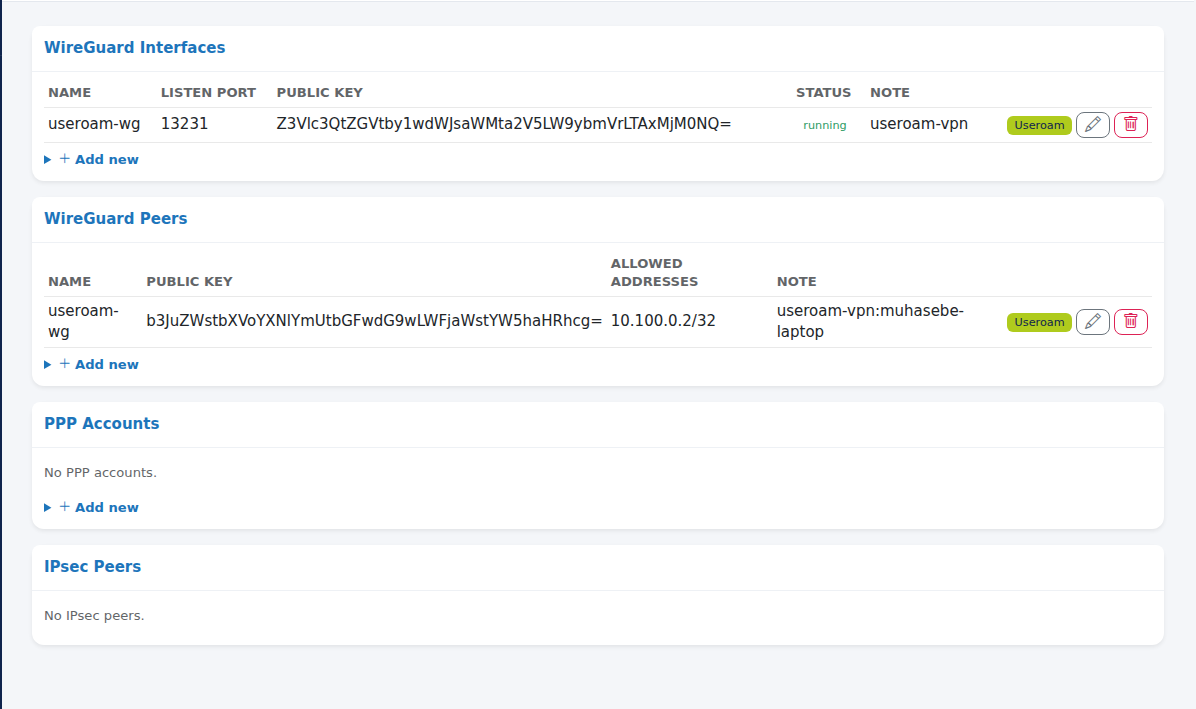Expand Add new under WireGuard Peers
Screen dimensions: 1196x709
[92, 364]
